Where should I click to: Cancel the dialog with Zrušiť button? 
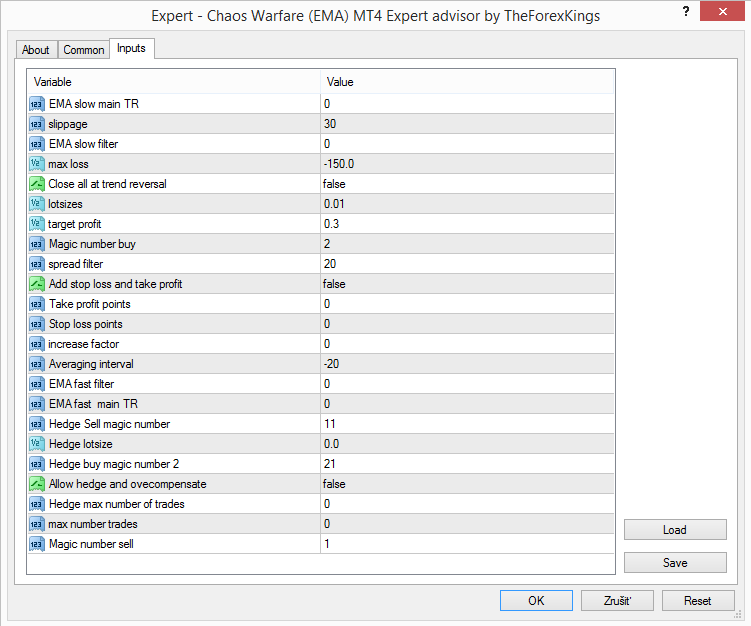pyautogui.click(x=617, y=601)
